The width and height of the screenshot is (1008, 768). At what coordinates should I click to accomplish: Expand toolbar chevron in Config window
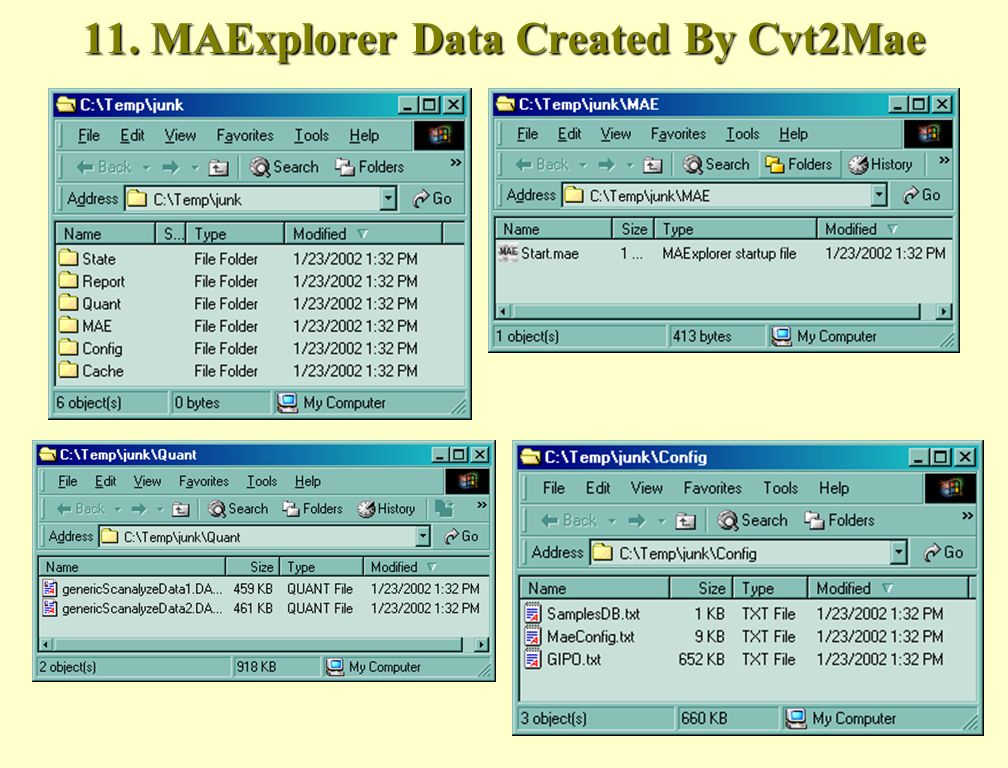(967, 515)
